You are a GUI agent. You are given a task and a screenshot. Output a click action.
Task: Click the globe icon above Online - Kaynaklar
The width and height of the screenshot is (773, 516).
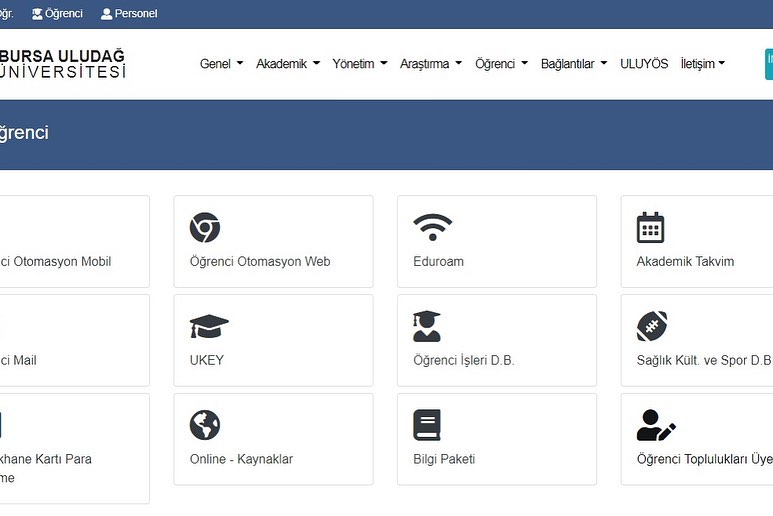tap(205, 425)
